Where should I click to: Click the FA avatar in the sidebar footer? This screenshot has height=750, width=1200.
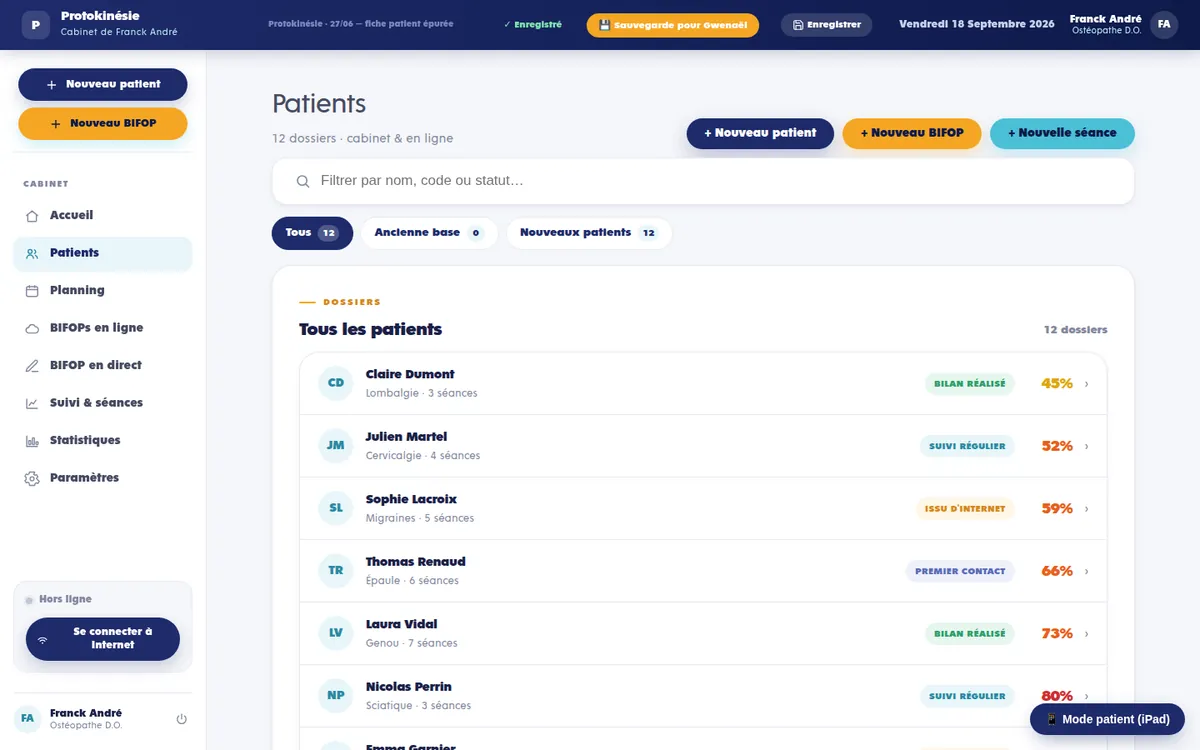pos(27,718)
